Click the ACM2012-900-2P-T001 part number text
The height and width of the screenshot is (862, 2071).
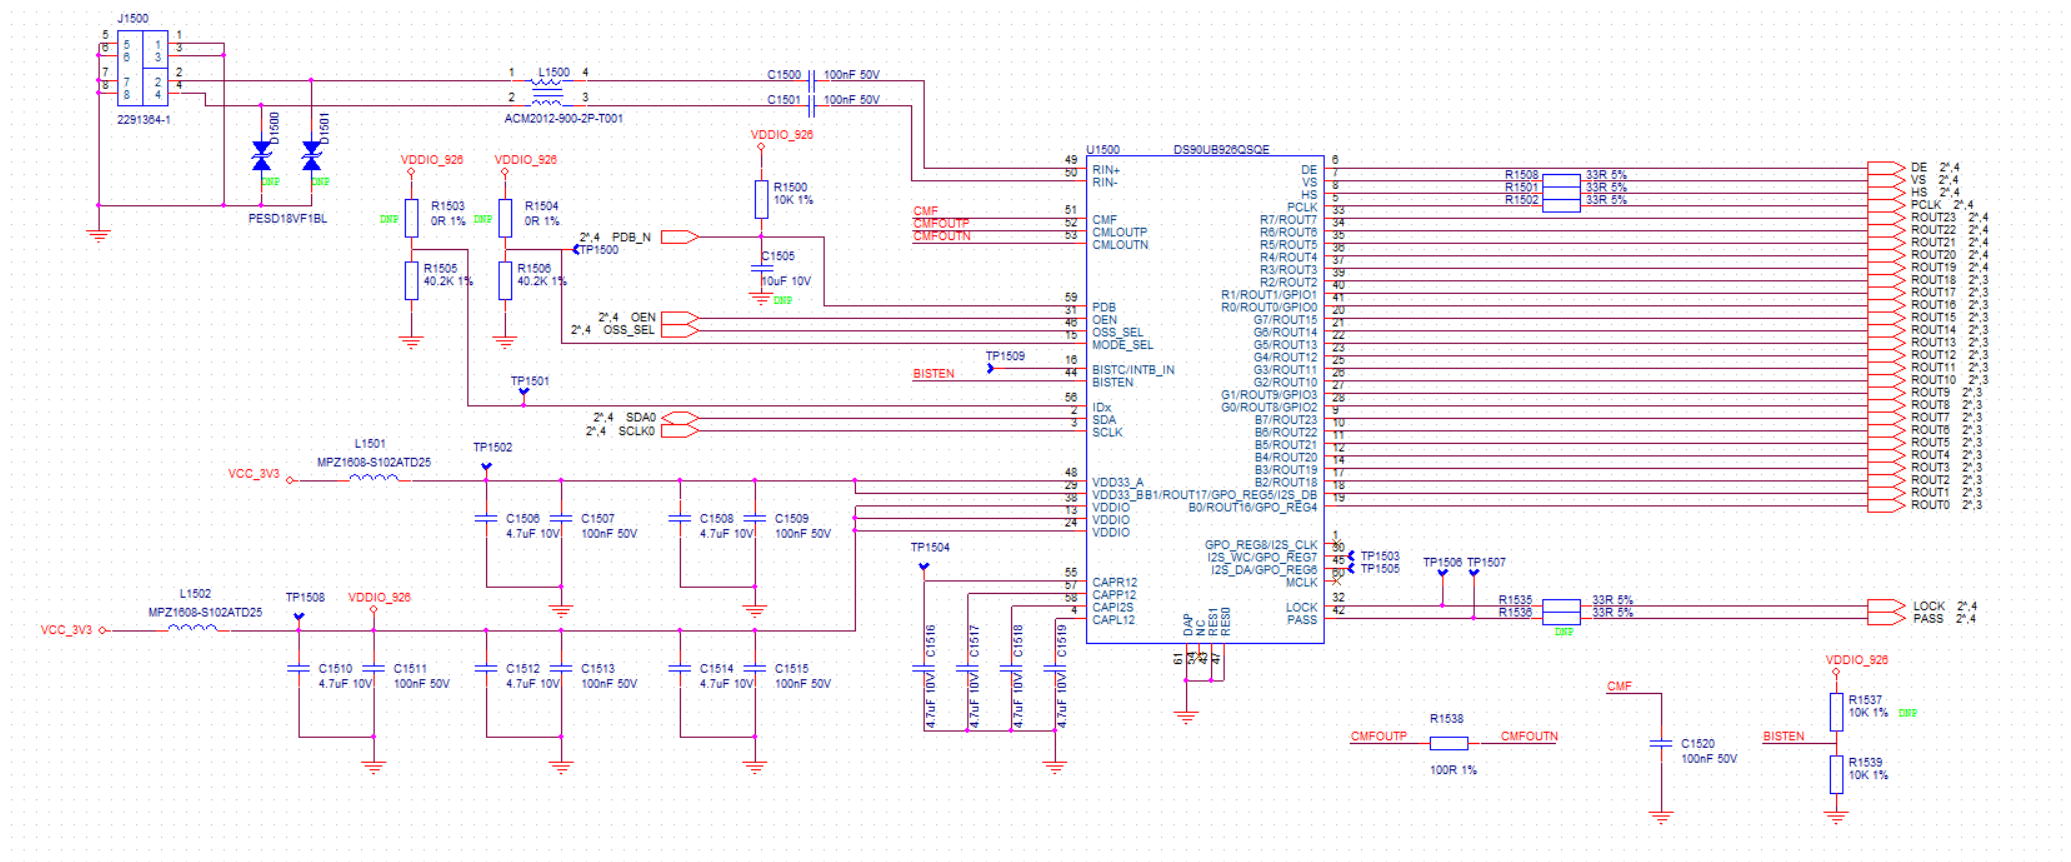pyautogui.click(x=563, y=118)
